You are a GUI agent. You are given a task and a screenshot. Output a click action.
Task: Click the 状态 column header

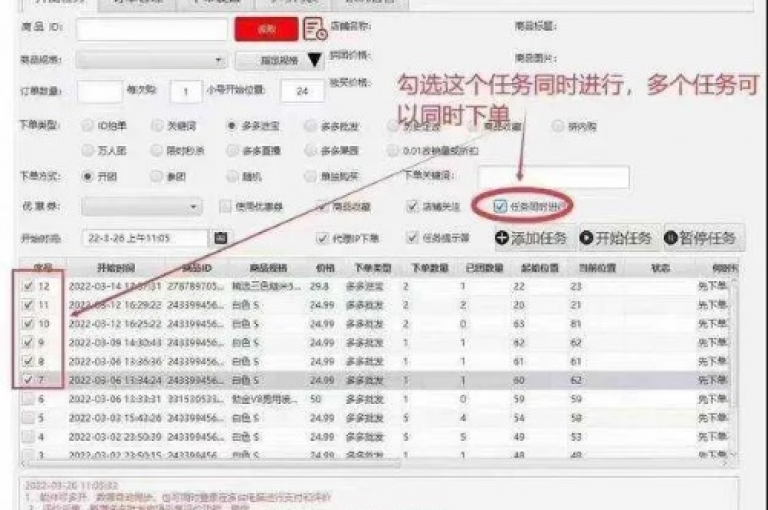tap(660, 267)
